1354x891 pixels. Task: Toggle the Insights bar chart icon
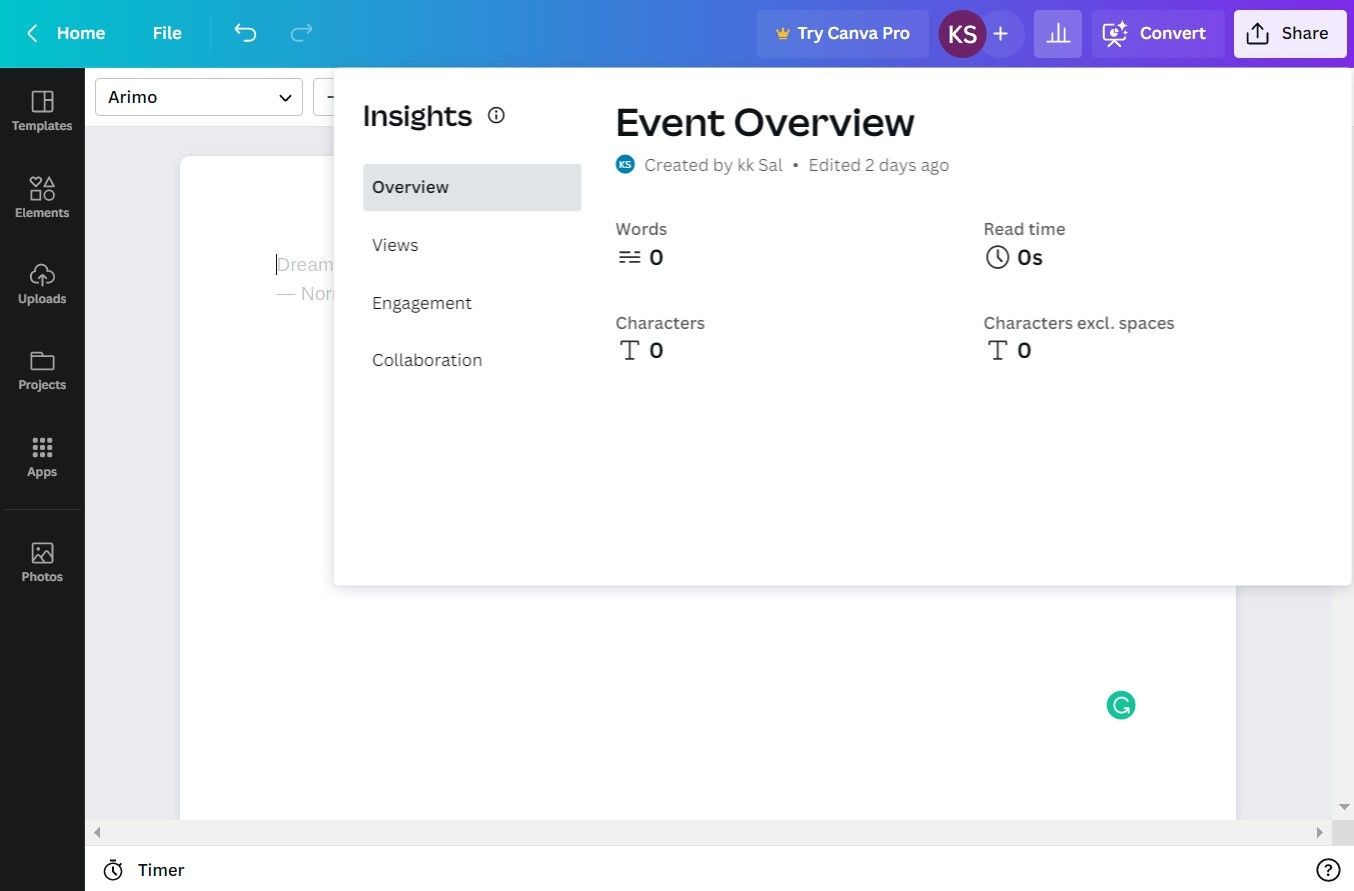pyautogui.click(x=1058, y=34)
